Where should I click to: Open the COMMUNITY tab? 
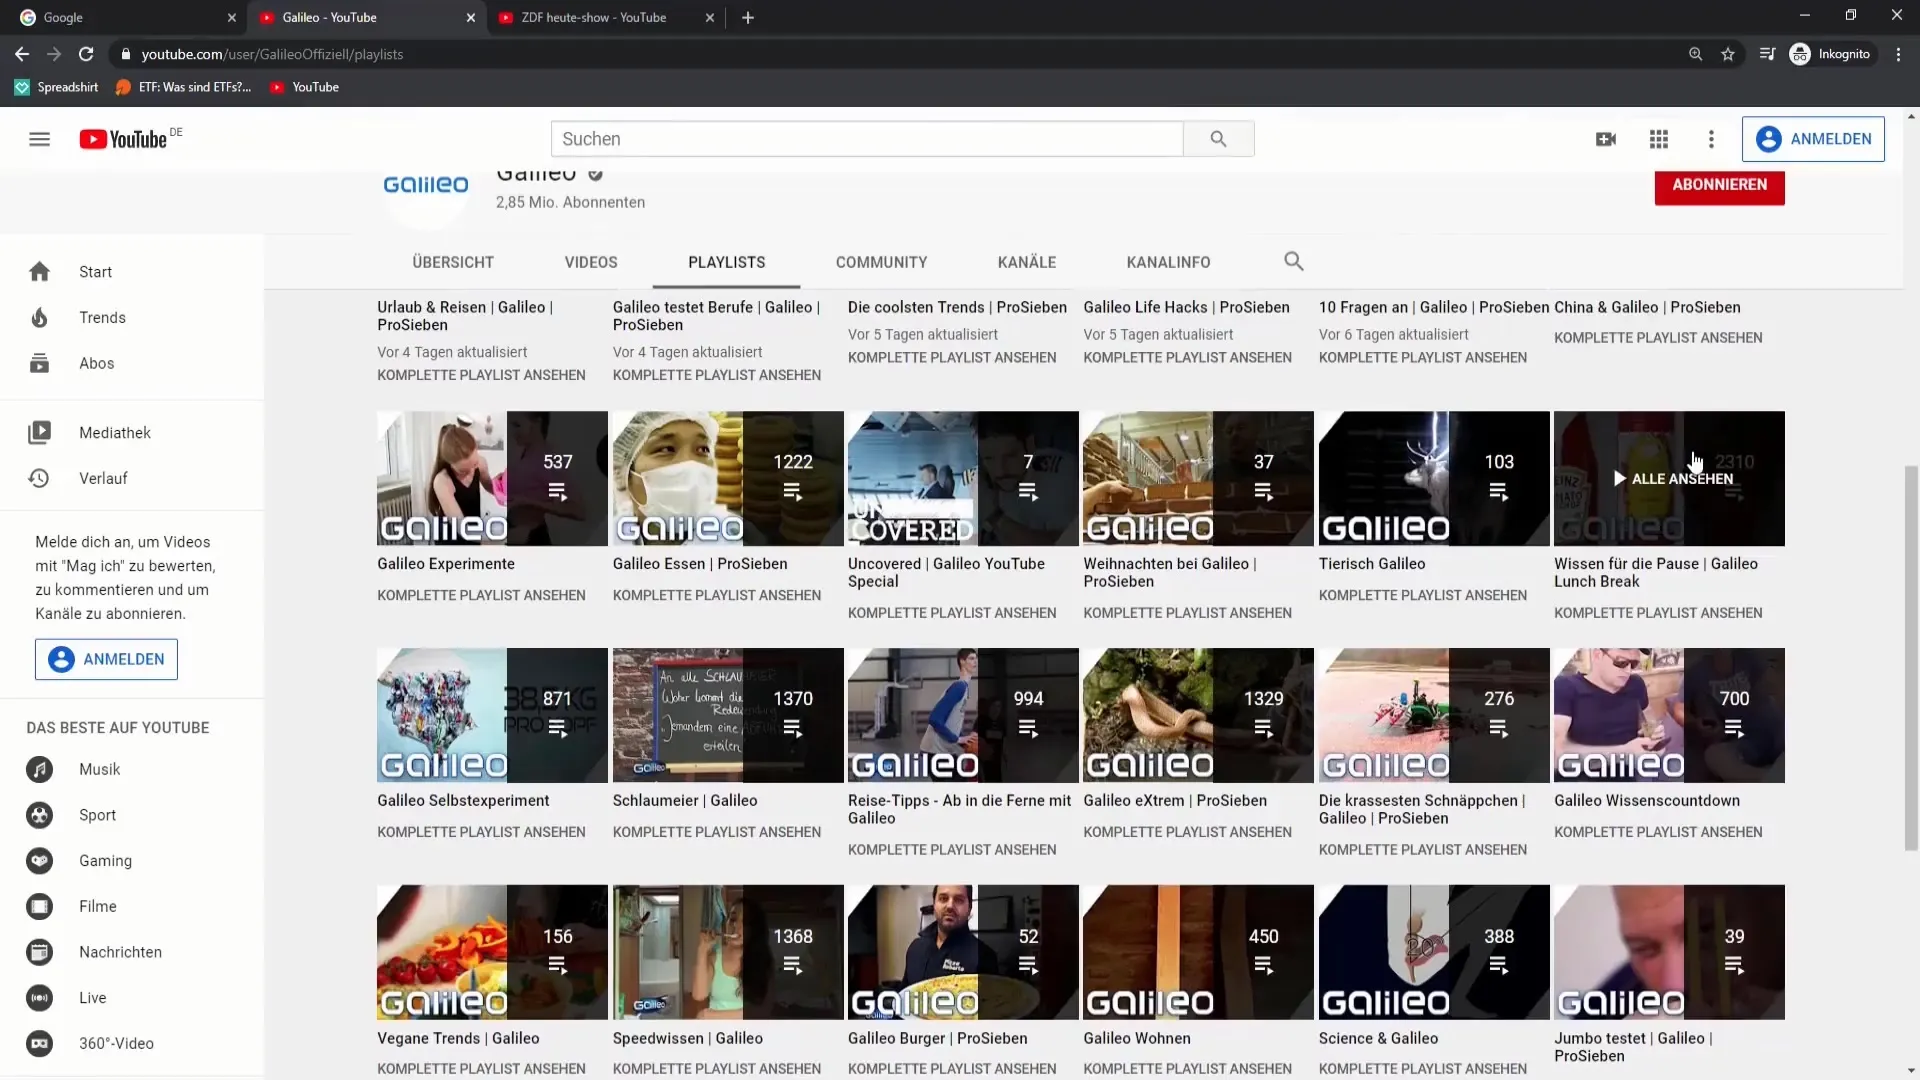(881, 262)
